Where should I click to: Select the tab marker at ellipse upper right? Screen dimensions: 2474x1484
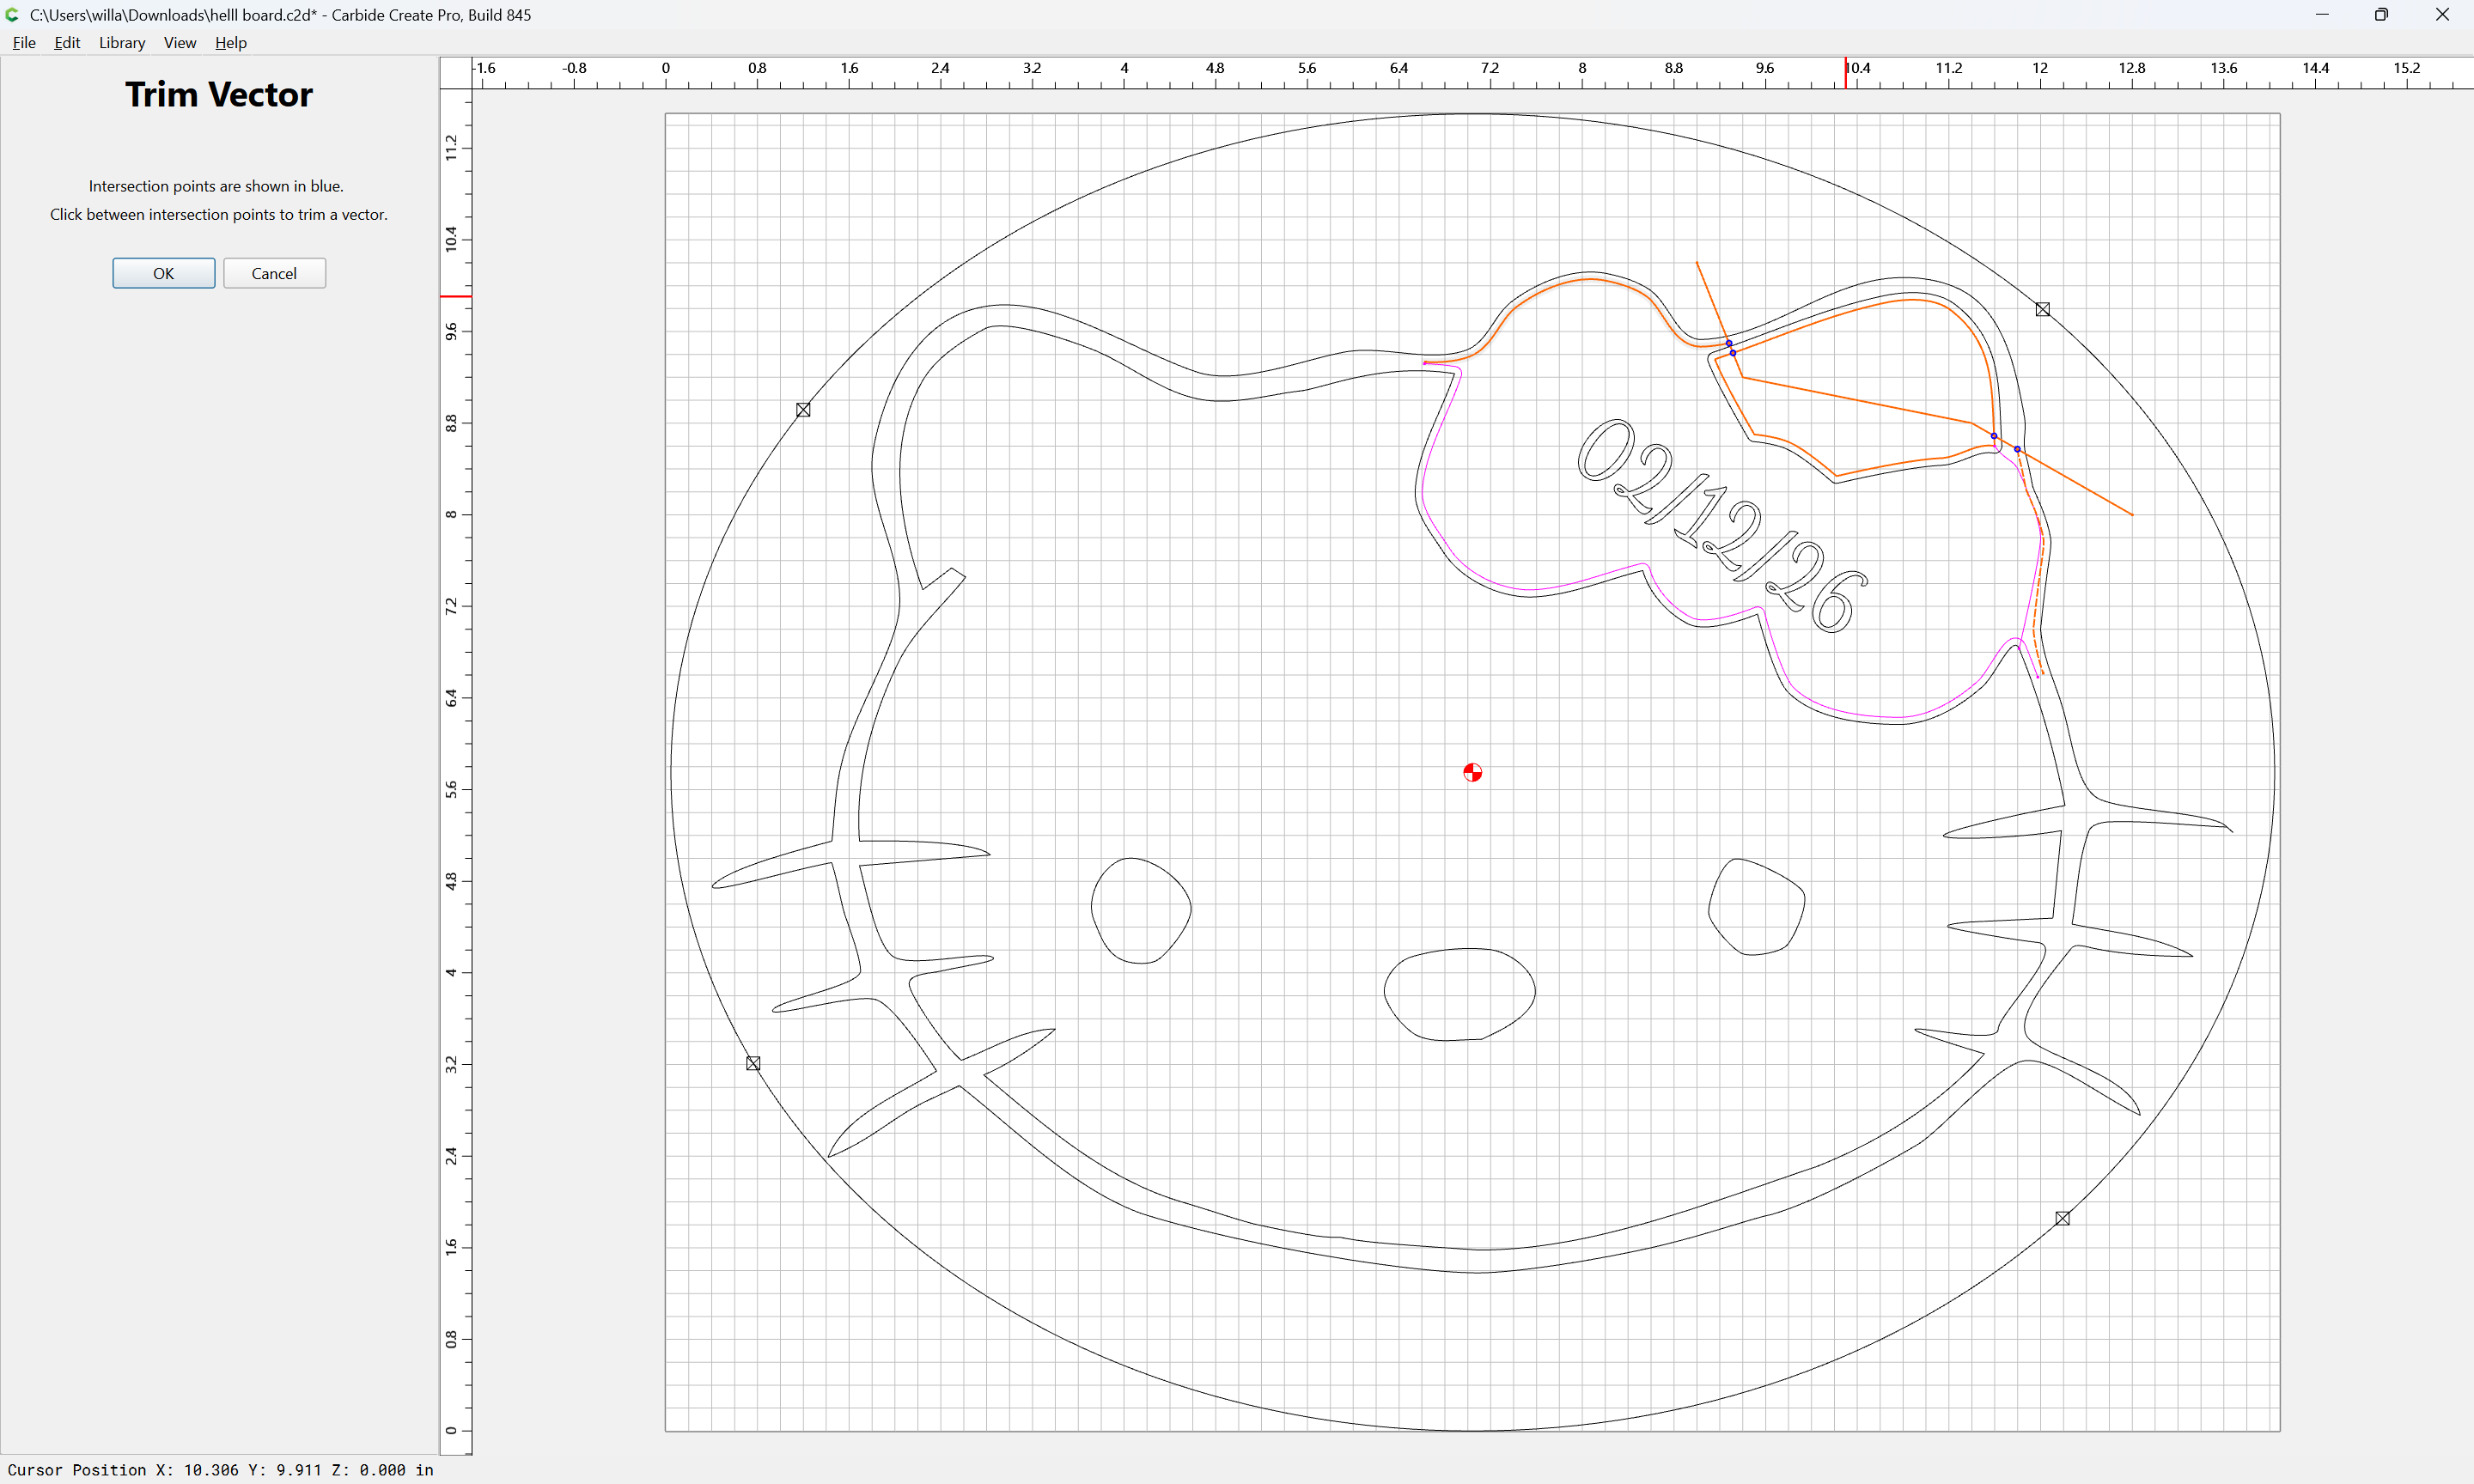[x=2043, y=309]
